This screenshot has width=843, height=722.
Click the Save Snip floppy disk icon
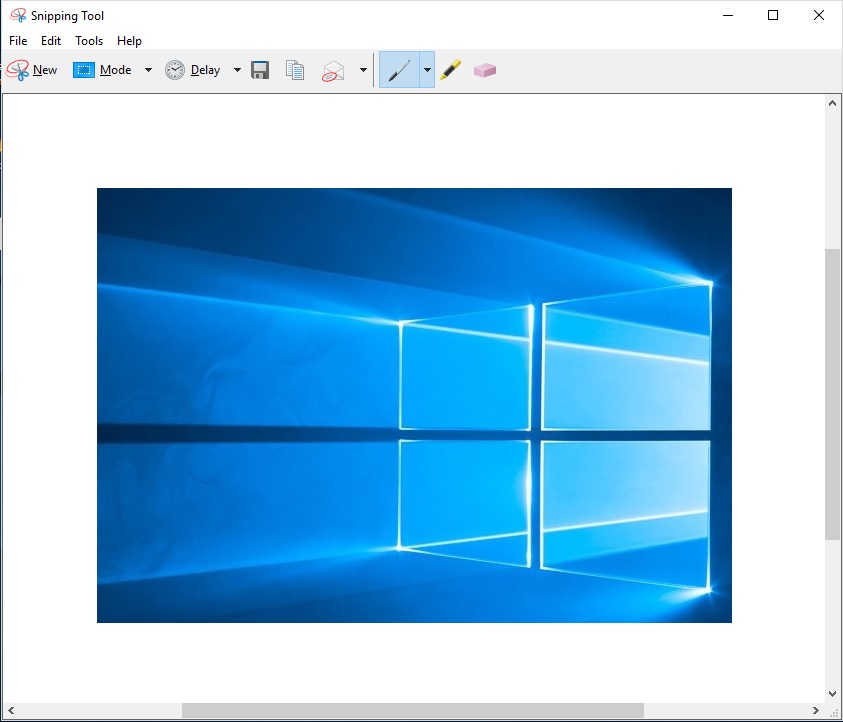(x=260, y=70)
